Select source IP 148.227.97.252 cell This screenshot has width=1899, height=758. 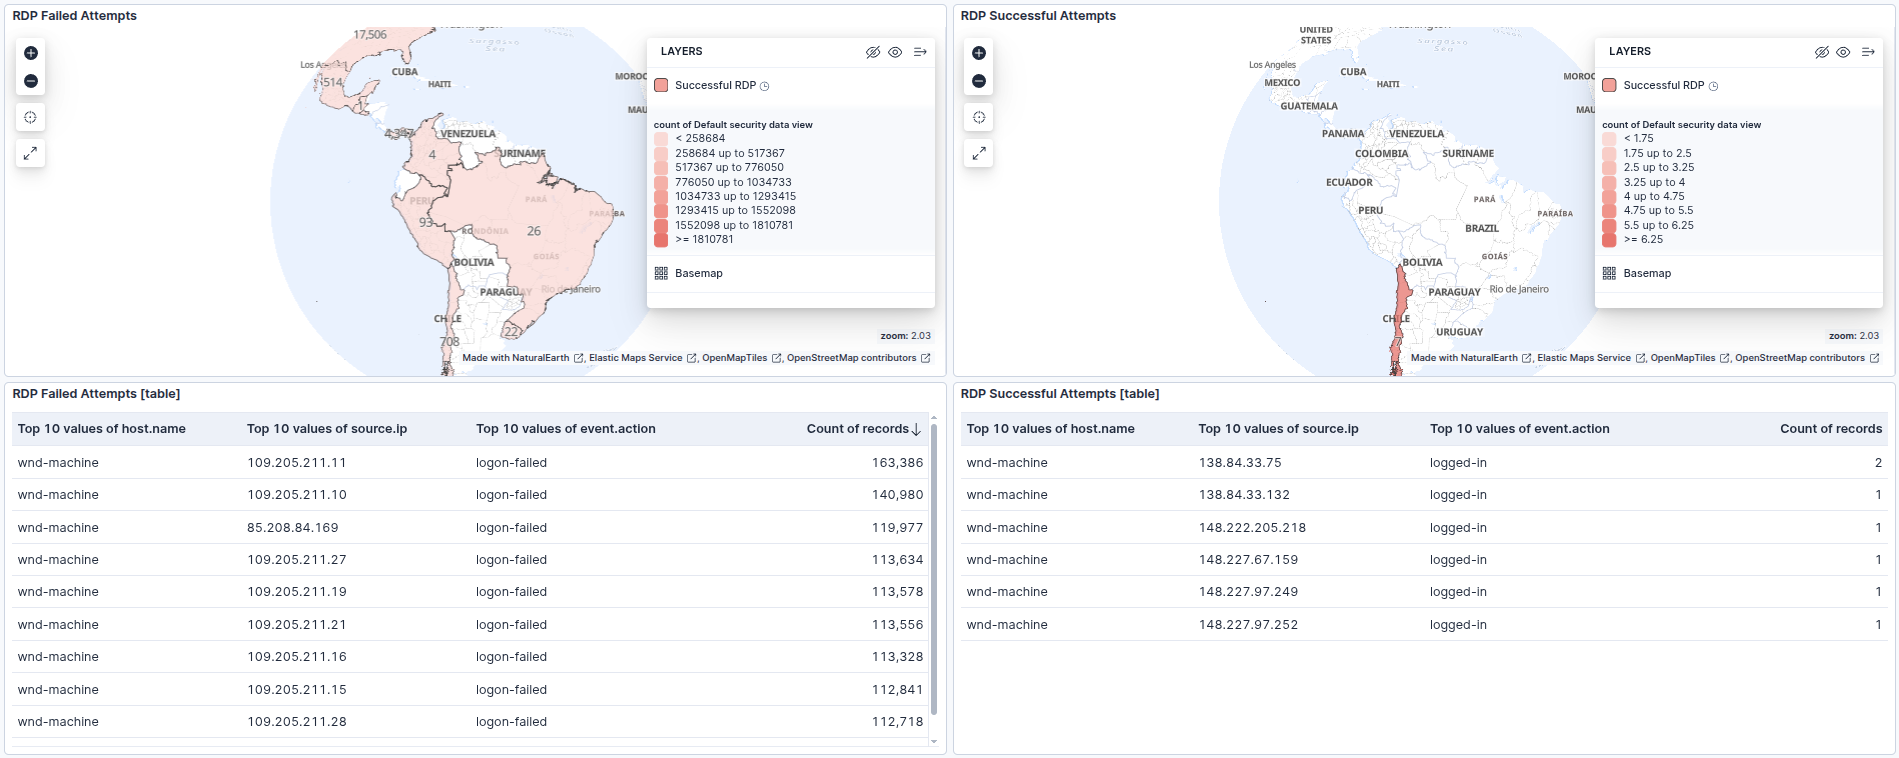point(1248,625)
